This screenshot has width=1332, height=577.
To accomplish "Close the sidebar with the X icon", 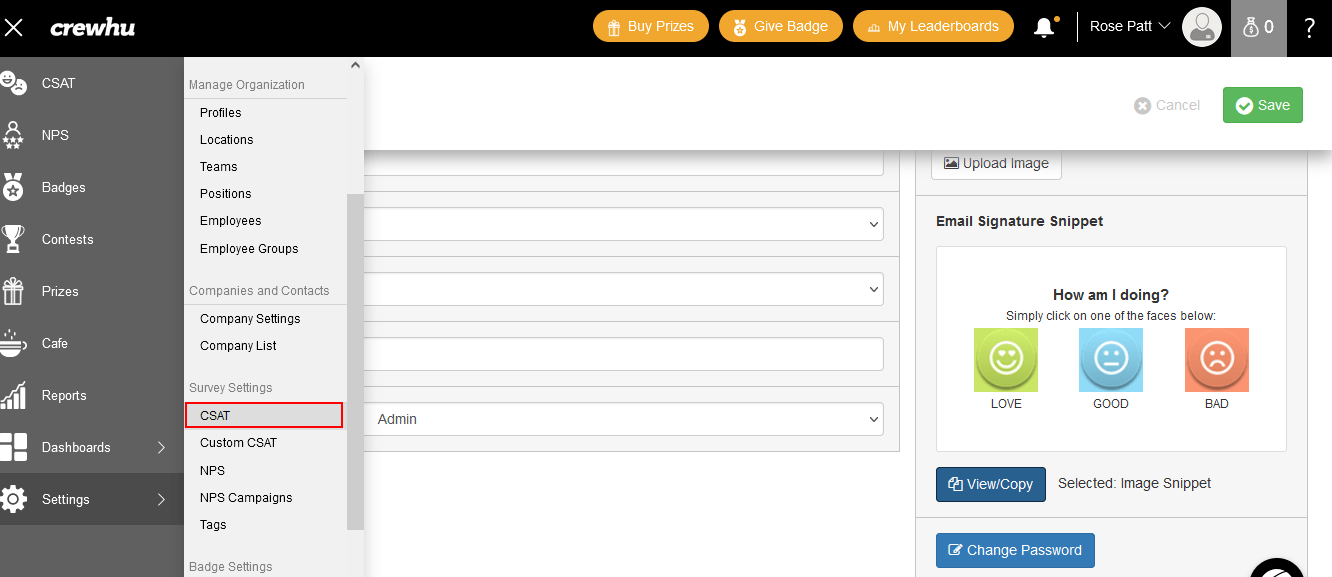I will pyautogui.click(x=14, y=27).
